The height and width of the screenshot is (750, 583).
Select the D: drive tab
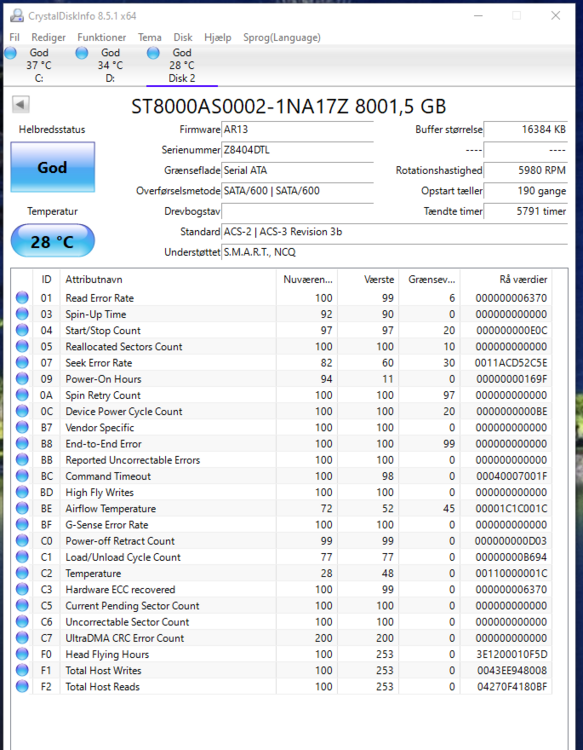click(110, 65)
